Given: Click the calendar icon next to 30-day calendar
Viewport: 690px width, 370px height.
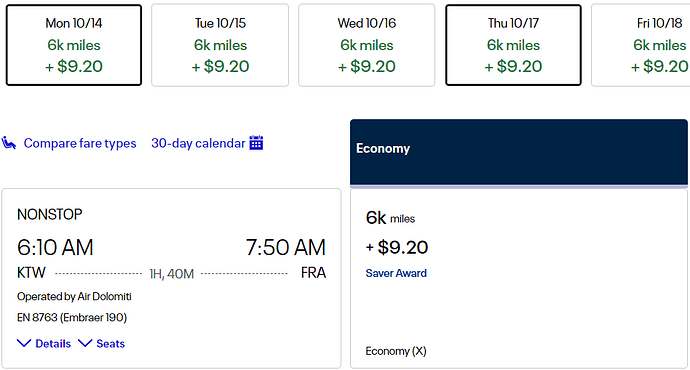Looking at the screenshot, I should pos(256,143).
